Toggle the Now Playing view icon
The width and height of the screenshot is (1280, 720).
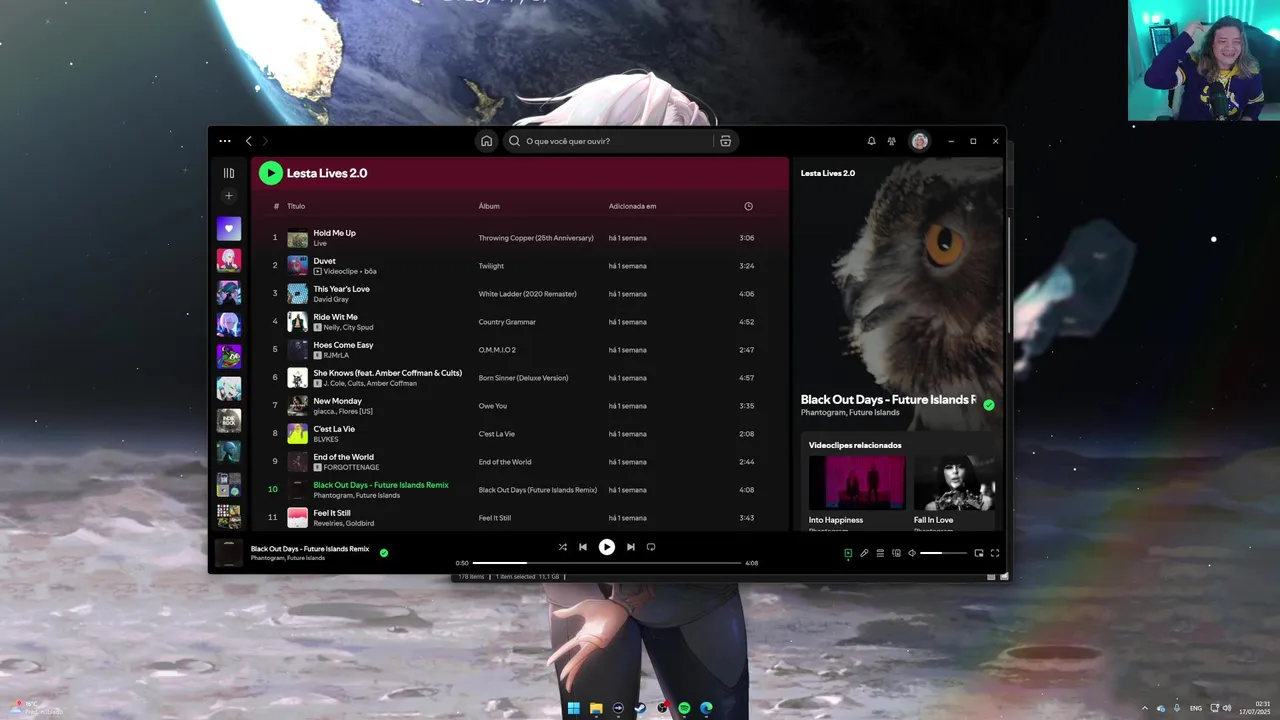pos(848,553)
